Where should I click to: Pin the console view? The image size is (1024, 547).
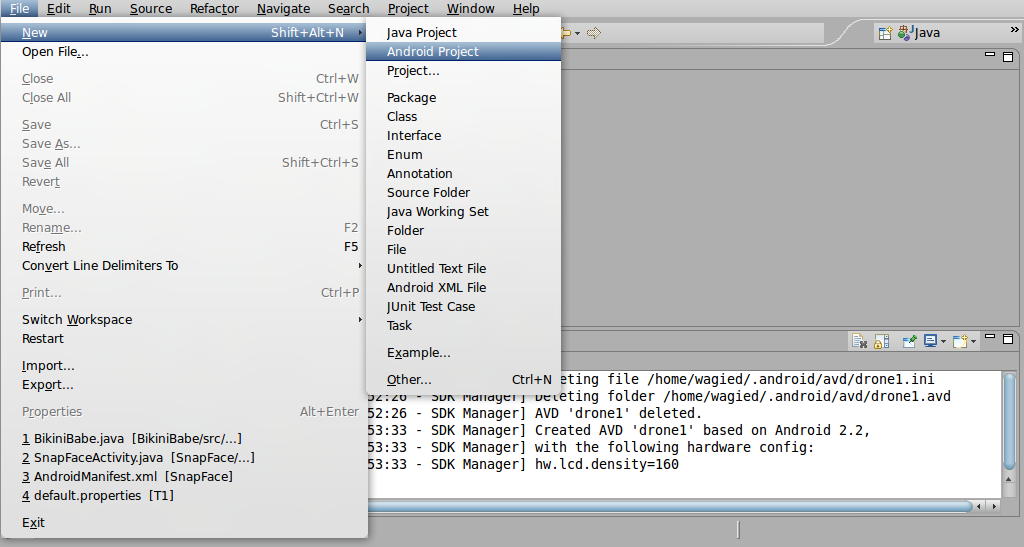tap(909, 341)
